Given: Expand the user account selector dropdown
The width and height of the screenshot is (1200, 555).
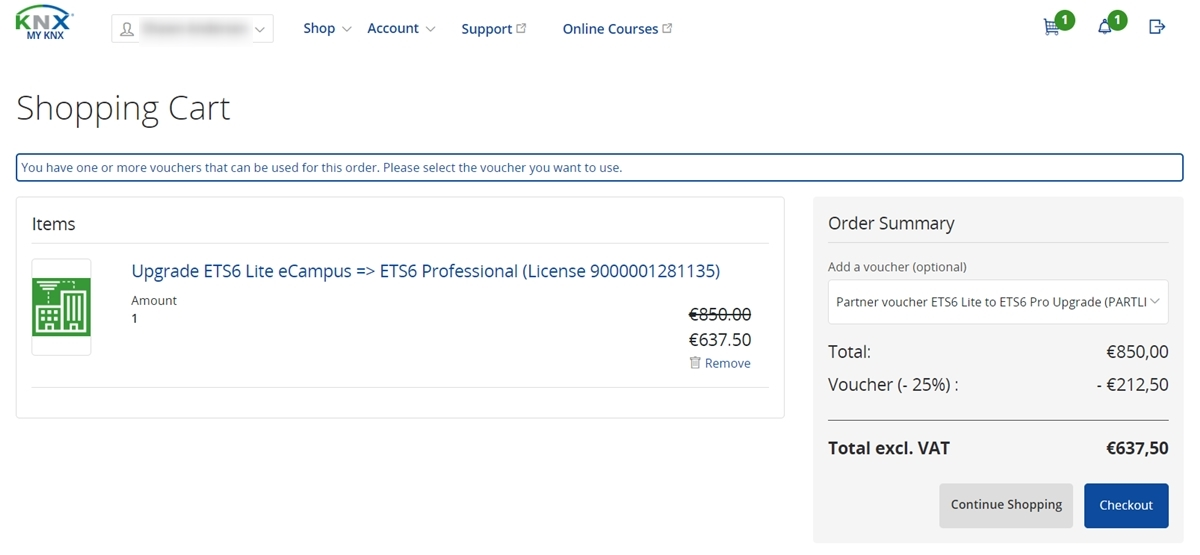Looking at the screenshot, I should (x=192, y=29).
